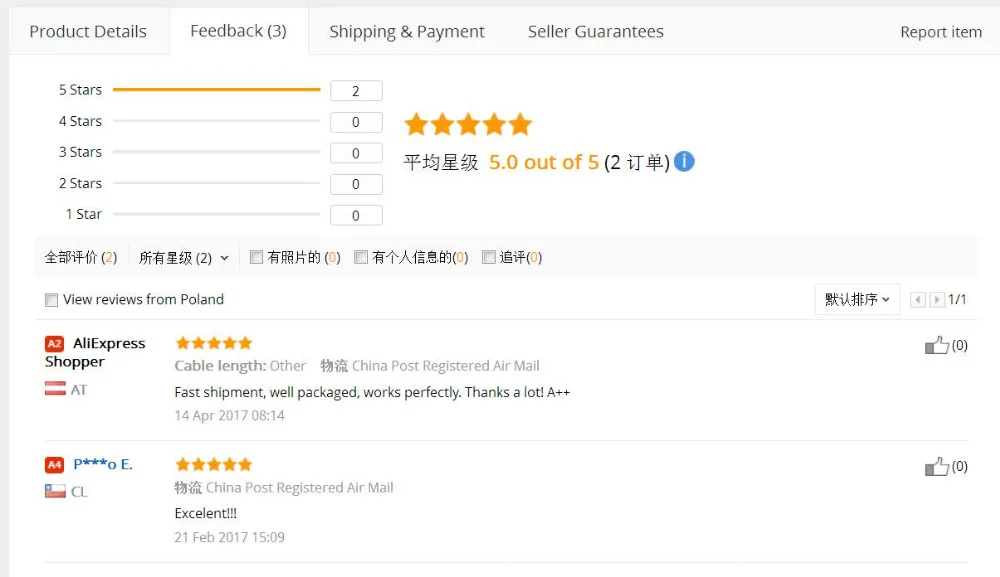The width and height of the screenshot is (1000, 577).
Task: Click the Austria flag icon beside AliExpress Shopper
Action: click(x=57, y=390)
